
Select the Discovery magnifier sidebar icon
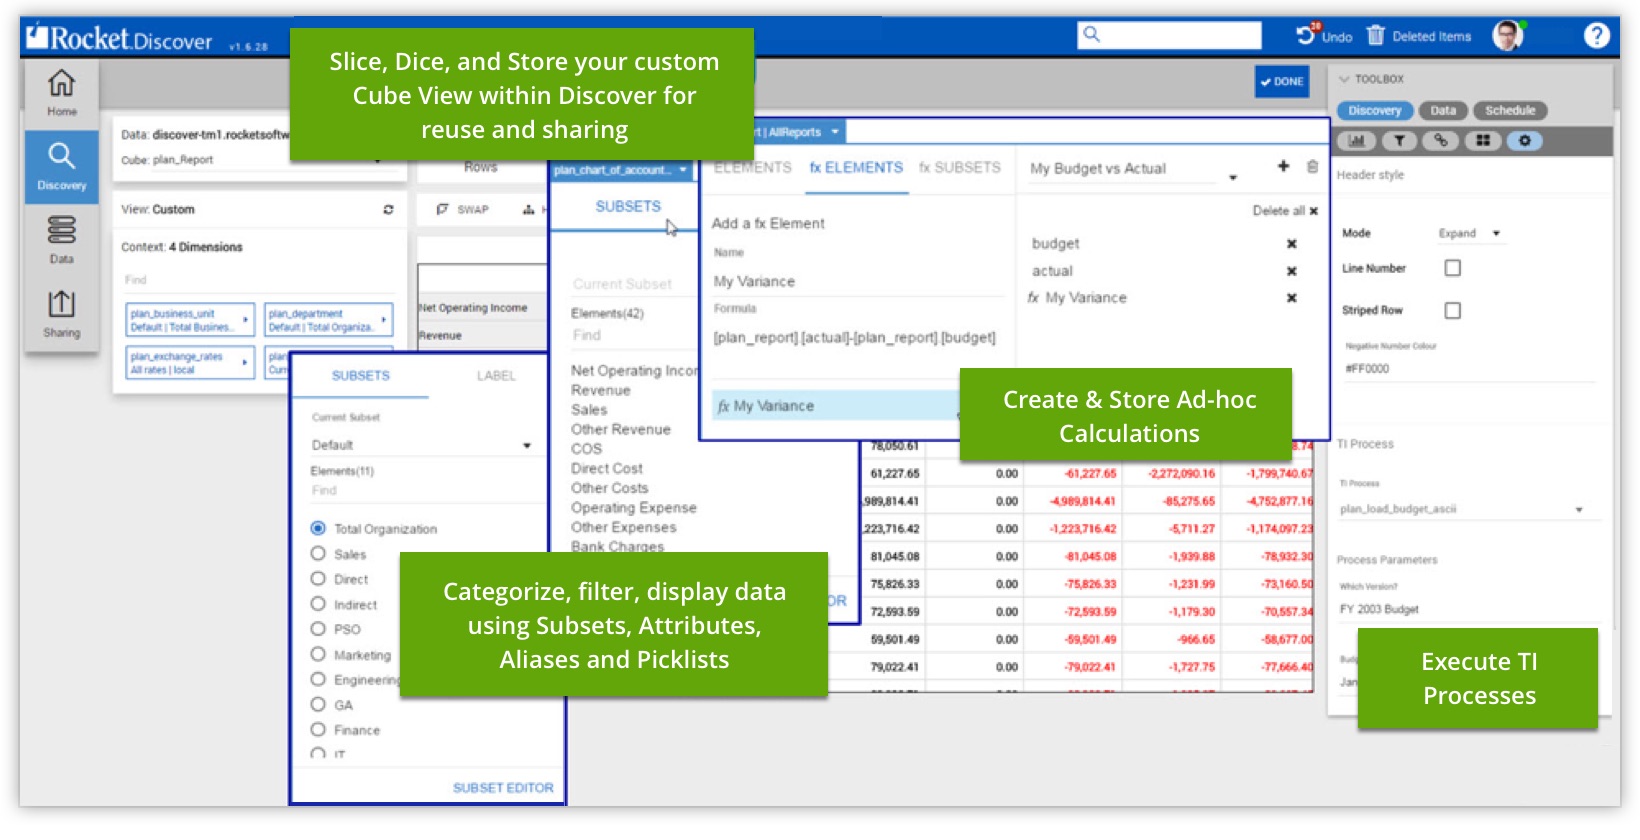[61, 155]
